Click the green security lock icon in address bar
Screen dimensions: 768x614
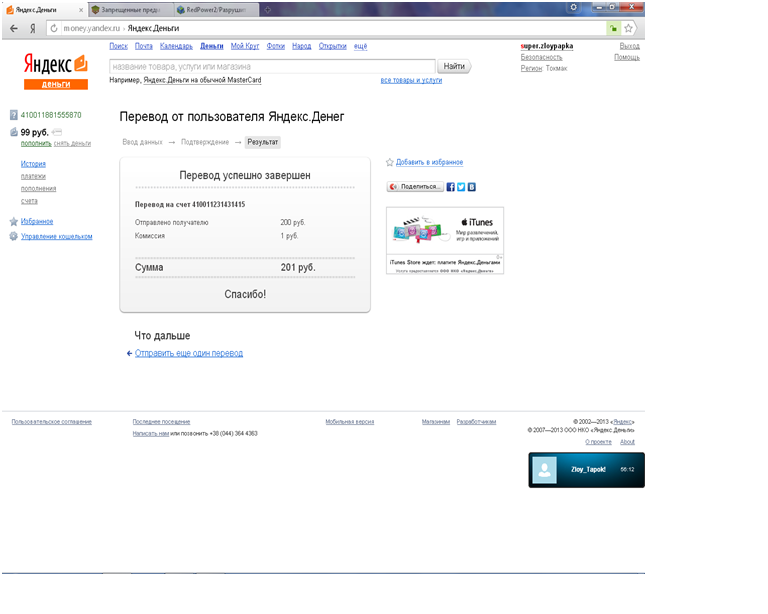point(613,28)
